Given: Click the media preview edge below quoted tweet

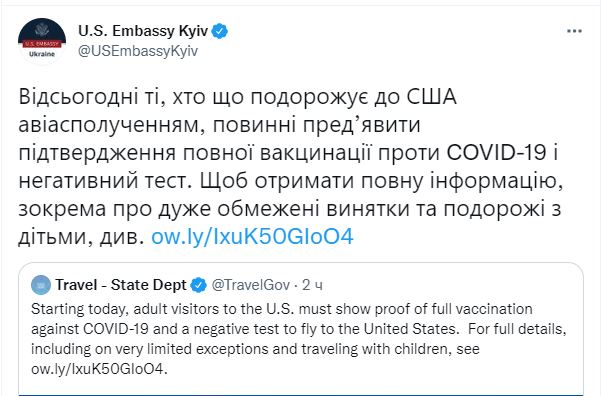Looking at the screenshot, I should pyautogui.click(x=301, y=394).
